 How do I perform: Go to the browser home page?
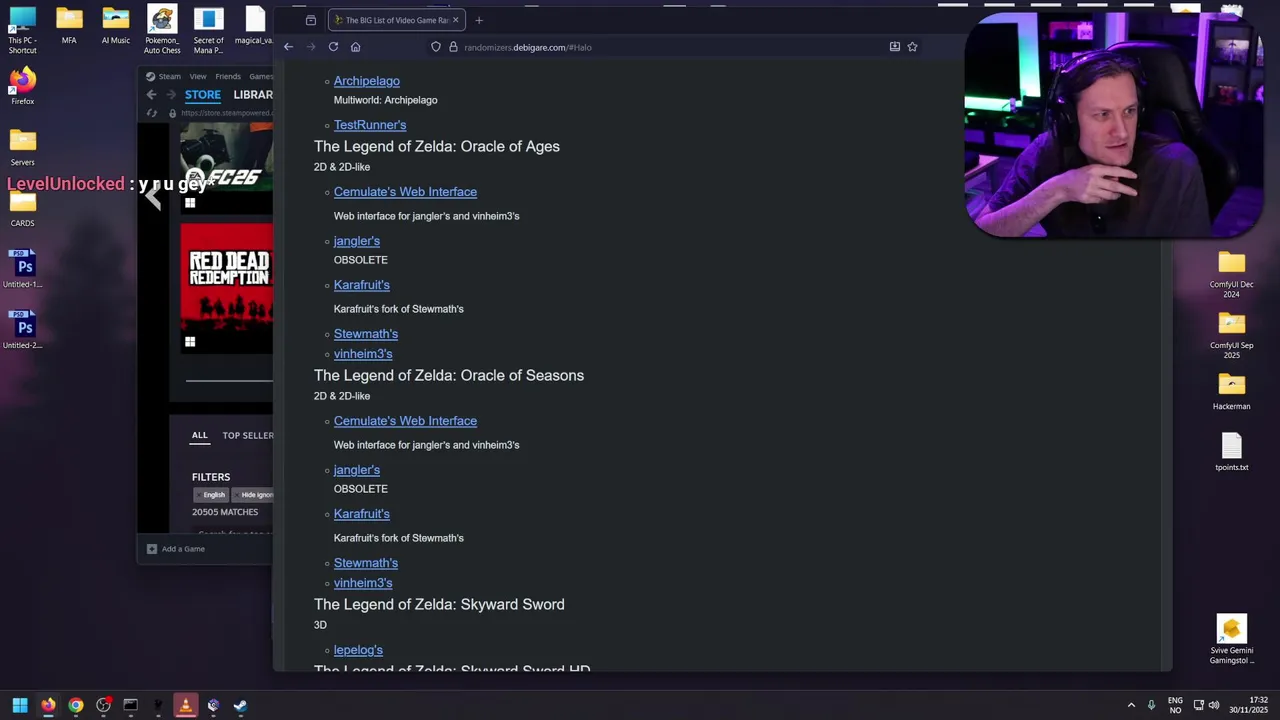(x=355, y=47)
